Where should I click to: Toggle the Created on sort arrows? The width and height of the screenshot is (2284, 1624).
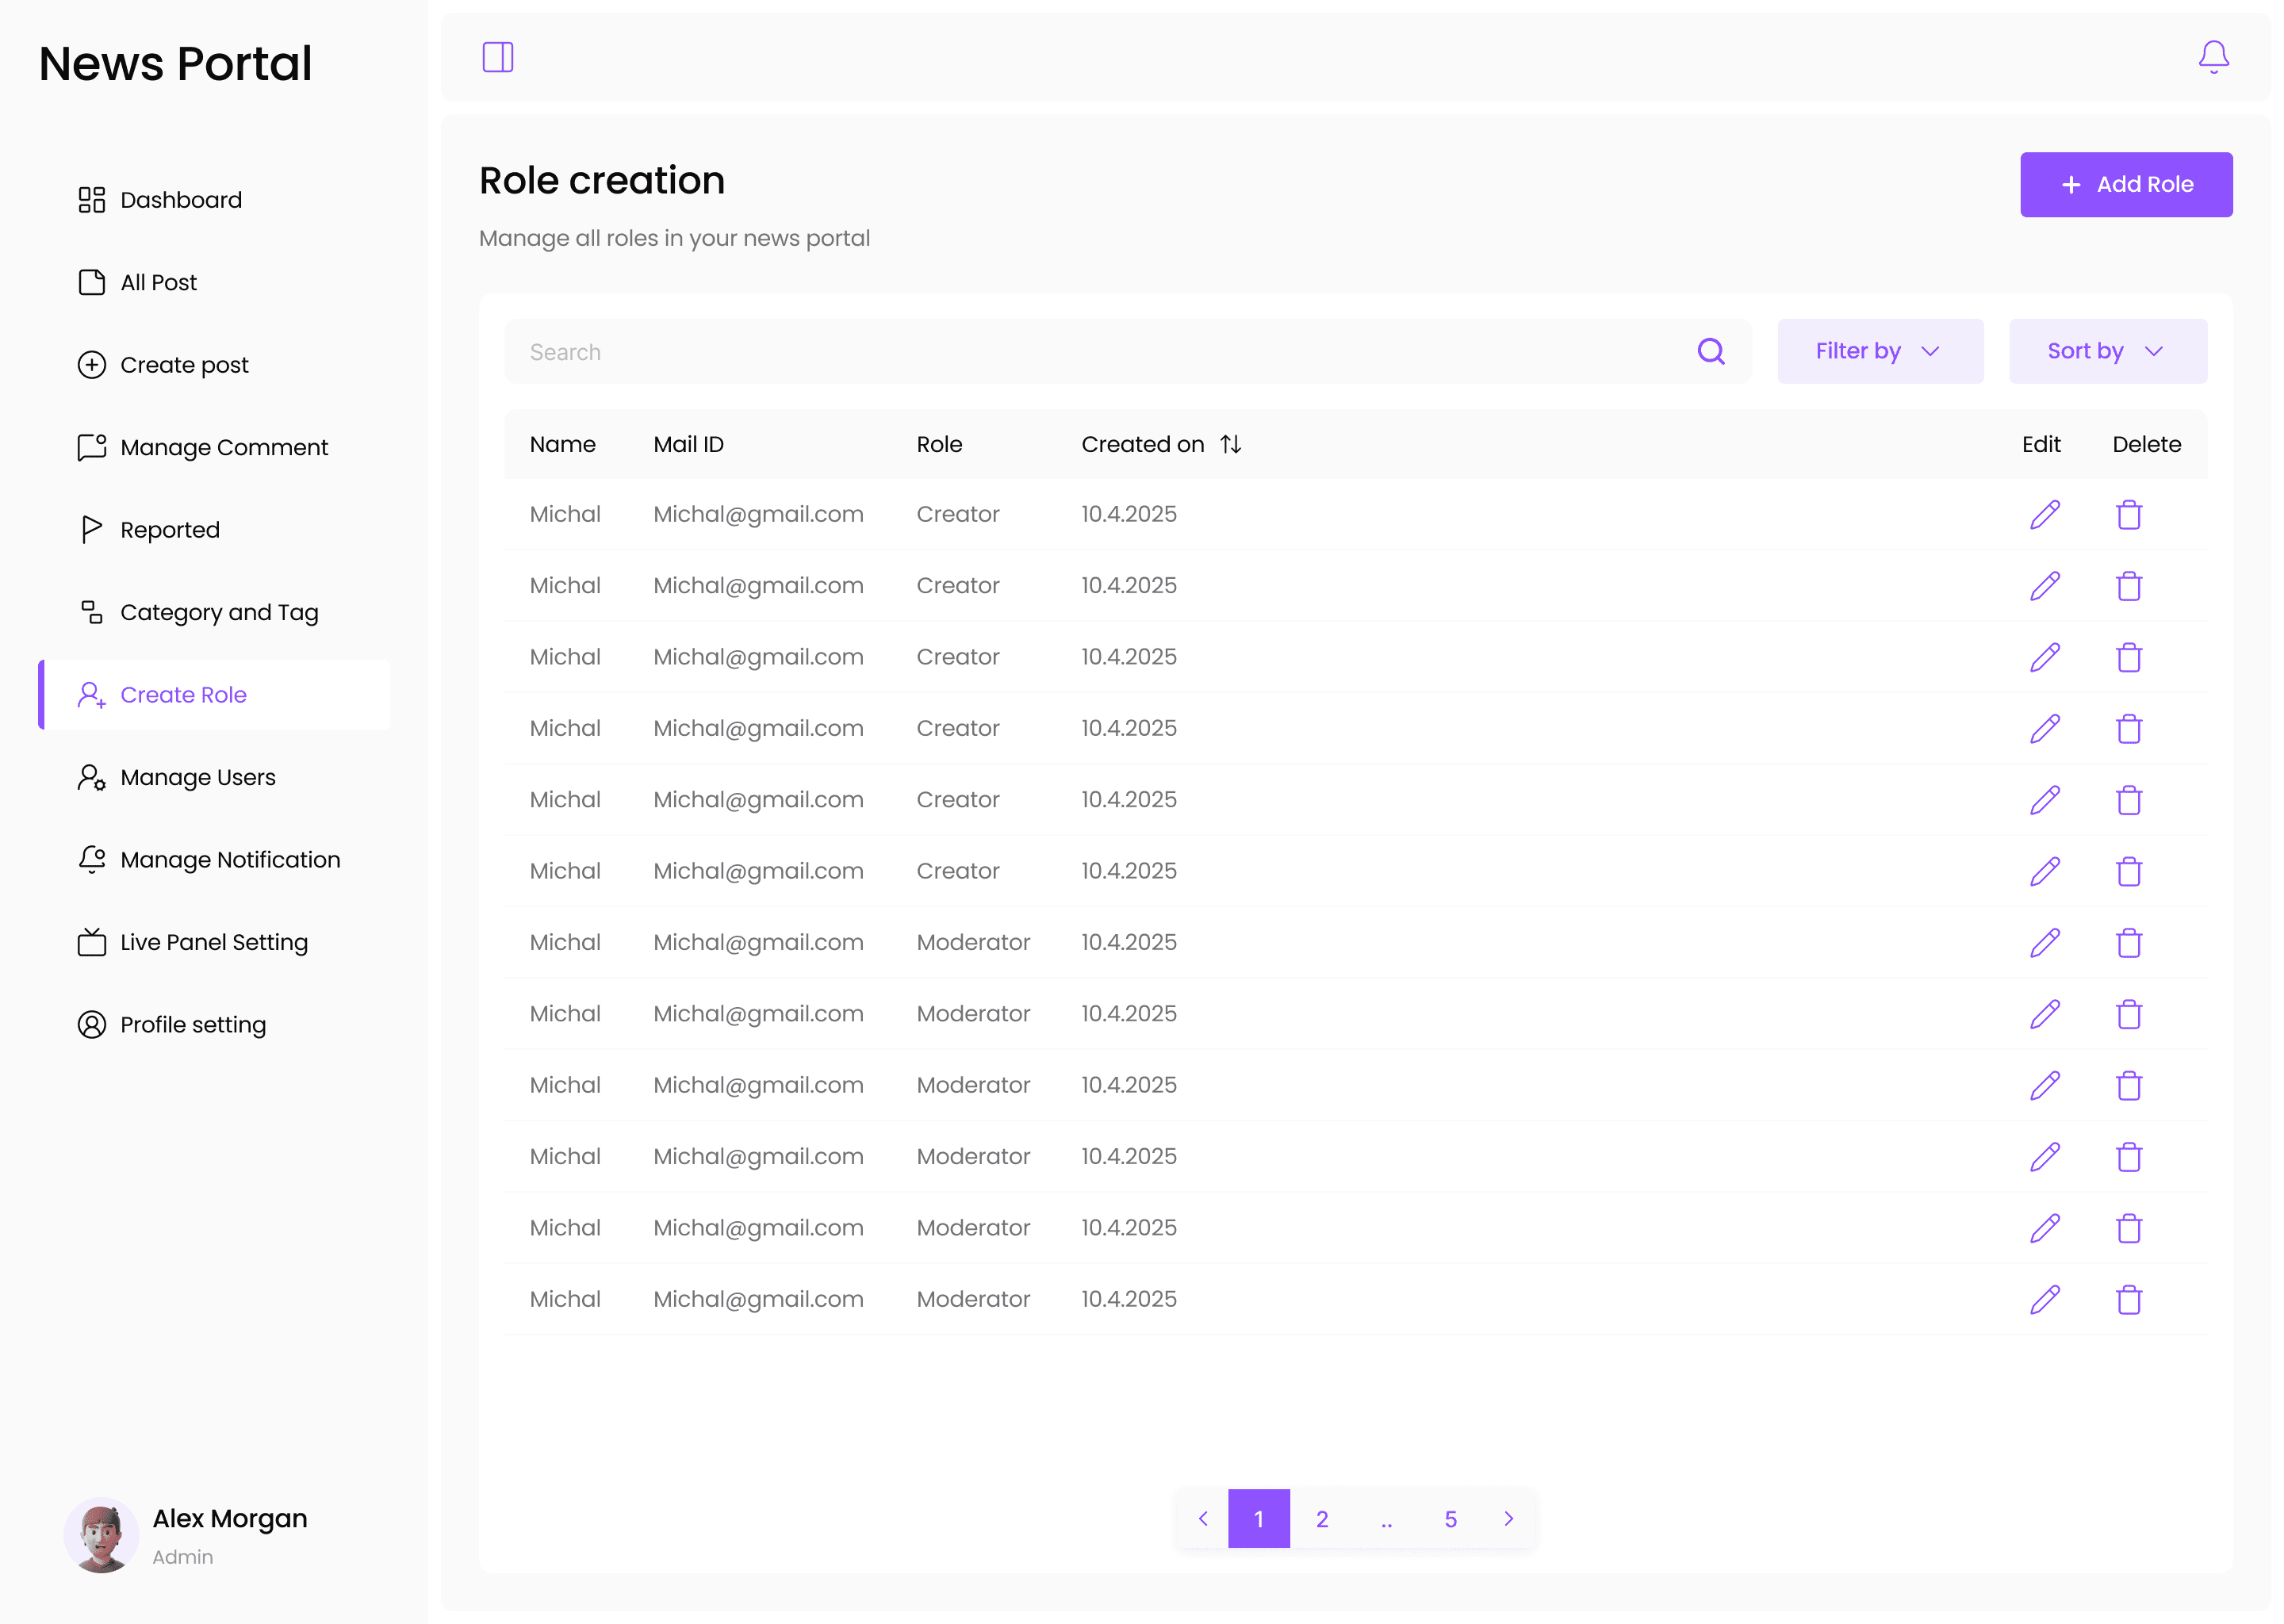[1231, 444]
